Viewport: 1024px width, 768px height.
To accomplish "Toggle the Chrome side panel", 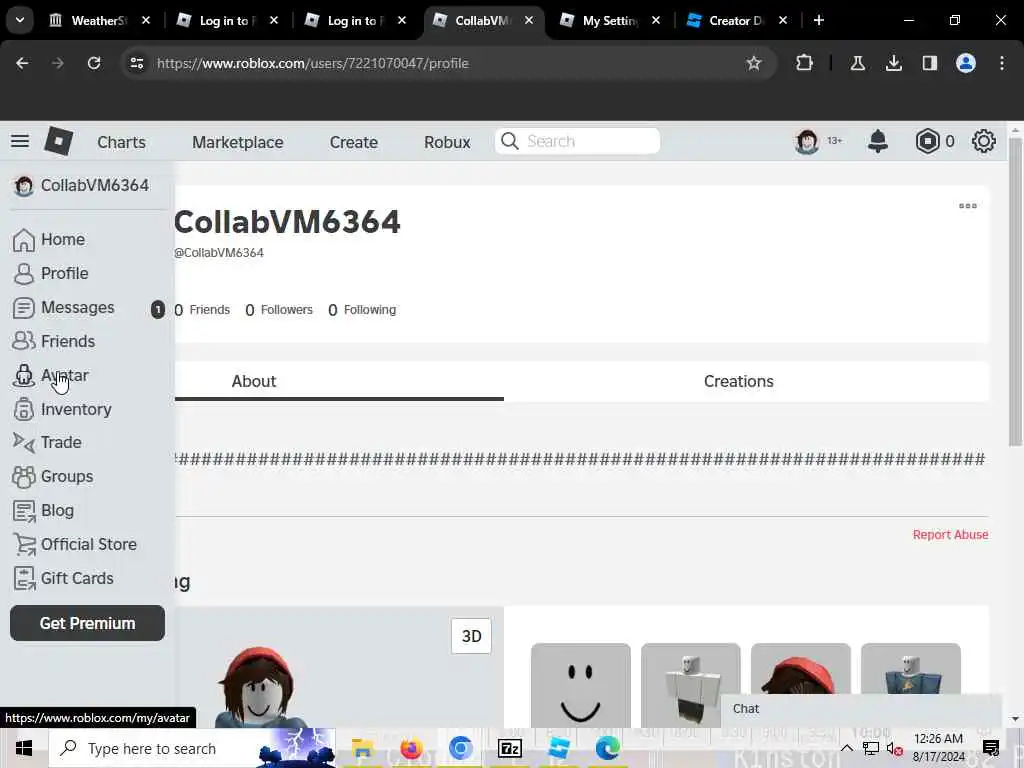I will (929, 63).
